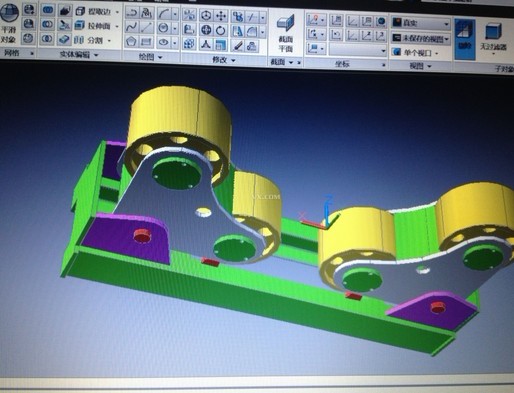
Task: Click the Section Plane (截面平面) button
Action: point(285,34)
